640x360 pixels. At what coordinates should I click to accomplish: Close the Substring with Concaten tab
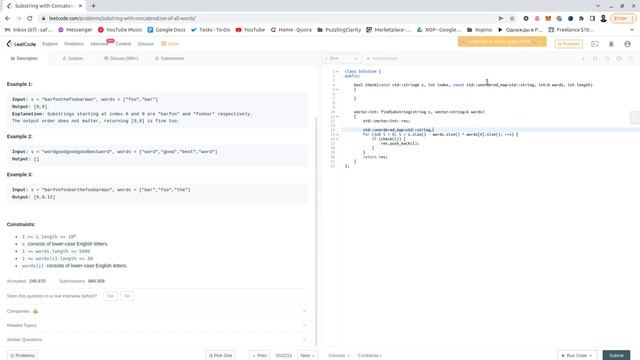click(x=80, y=6)
